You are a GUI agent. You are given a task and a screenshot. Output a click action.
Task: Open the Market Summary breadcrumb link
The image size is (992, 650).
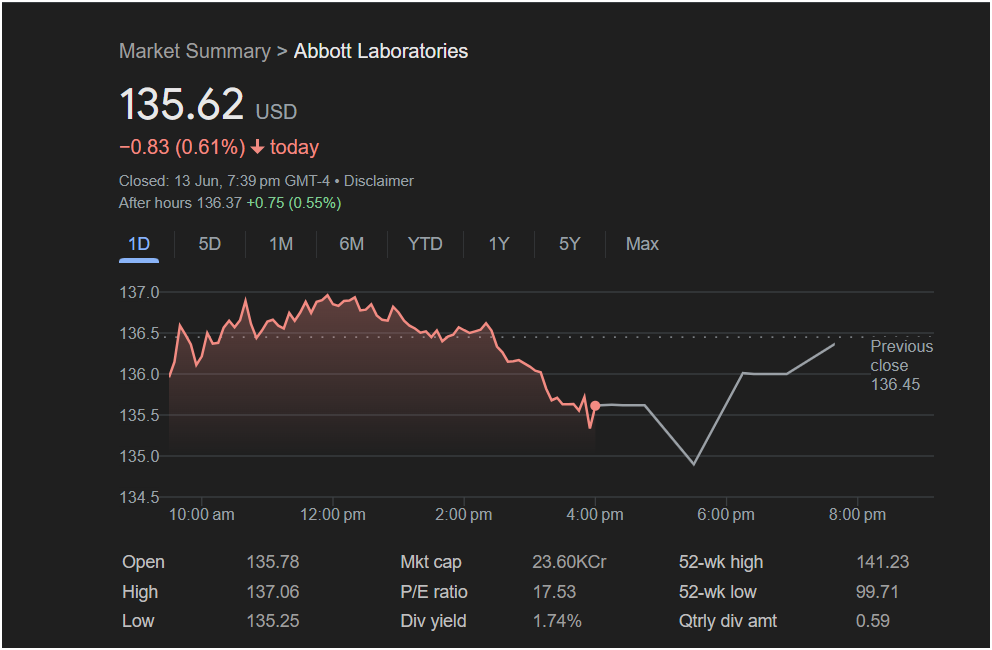(x=194, y=51)
